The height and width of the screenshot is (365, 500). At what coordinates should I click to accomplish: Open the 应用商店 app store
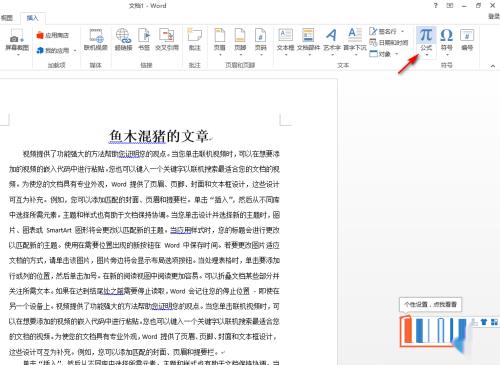[x=52, y=35]
